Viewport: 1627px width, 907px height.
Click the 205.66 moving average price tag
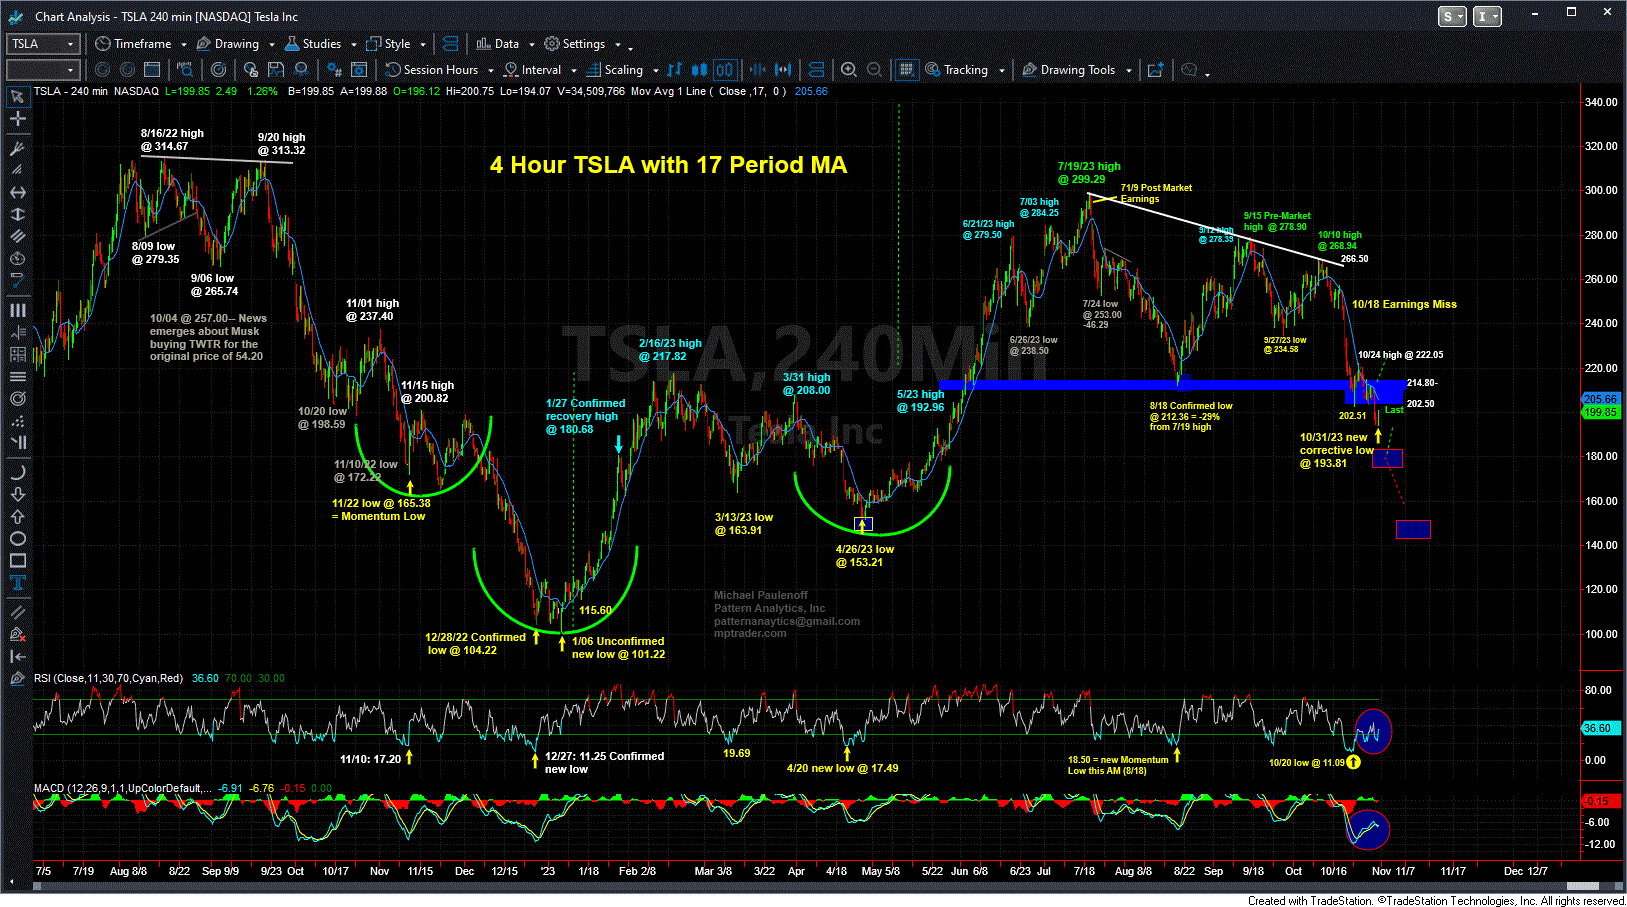click(x=1600, y=399)
